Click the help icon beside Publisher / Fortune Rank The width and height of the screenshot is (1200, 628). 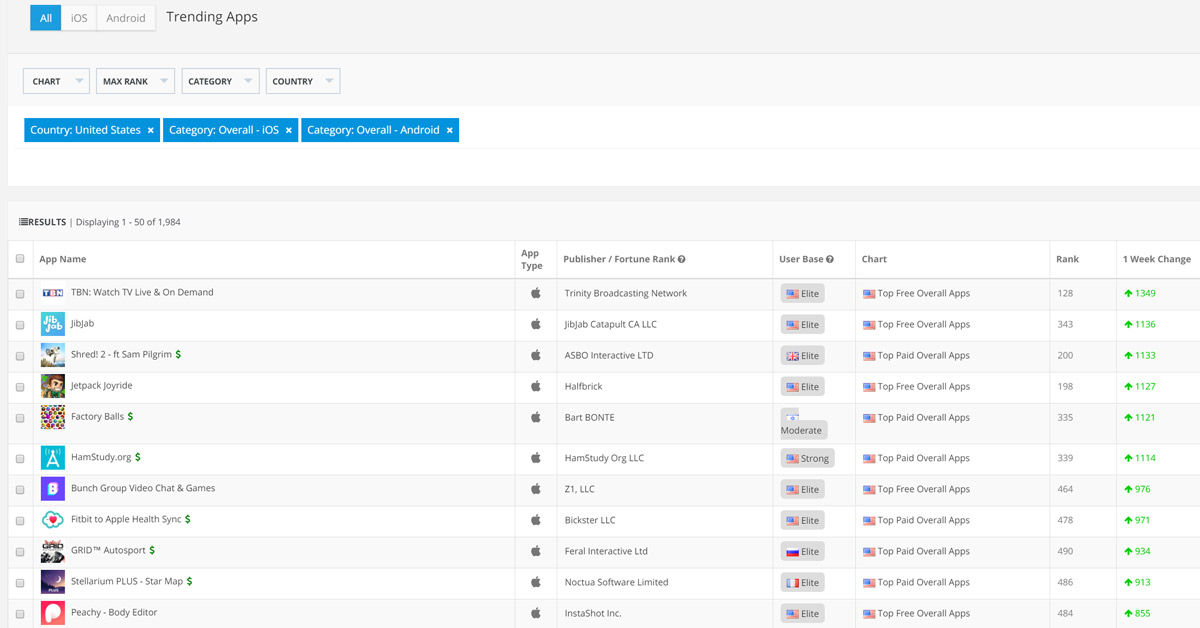(681, 259)
